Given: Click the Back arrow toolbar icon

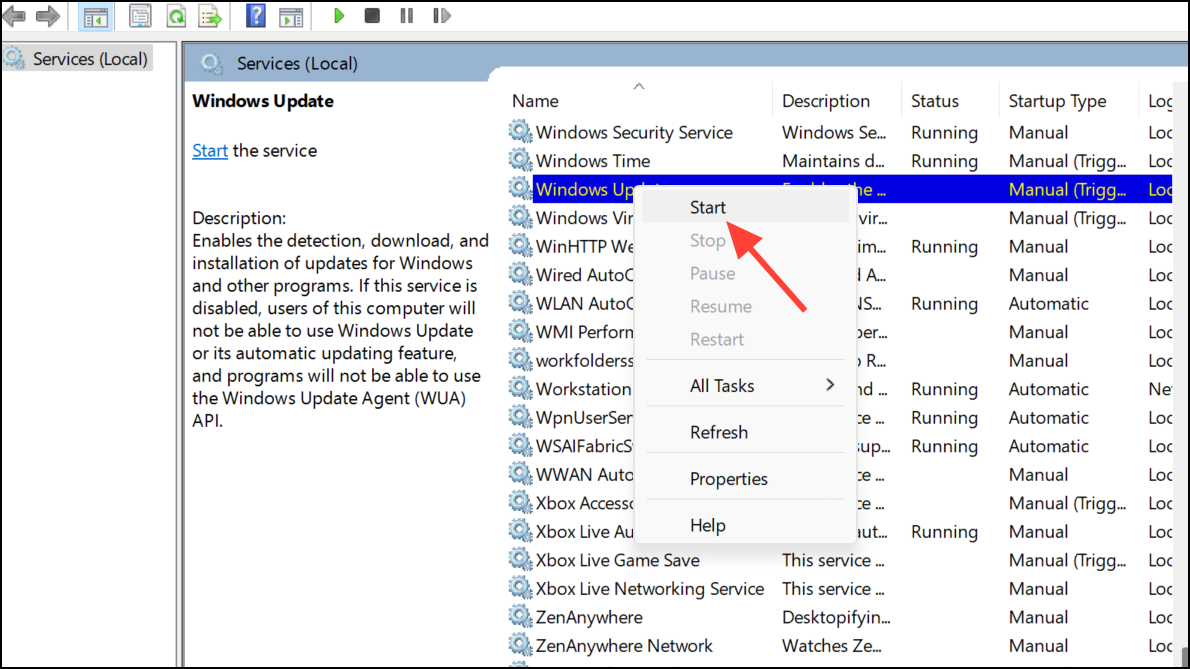Looking at the screenshot, I should 14,16.
